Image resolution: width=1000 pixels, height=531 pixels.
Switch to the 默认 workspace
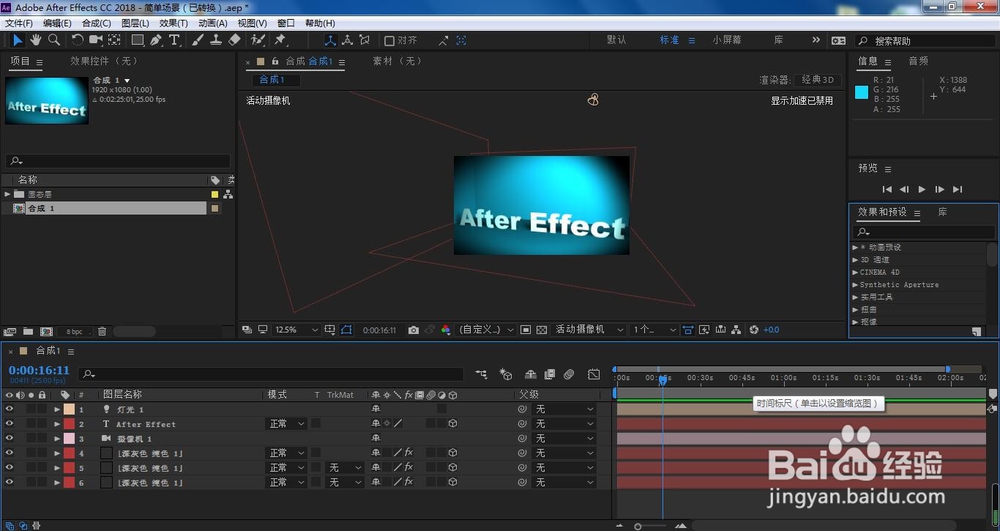(616, 40)
